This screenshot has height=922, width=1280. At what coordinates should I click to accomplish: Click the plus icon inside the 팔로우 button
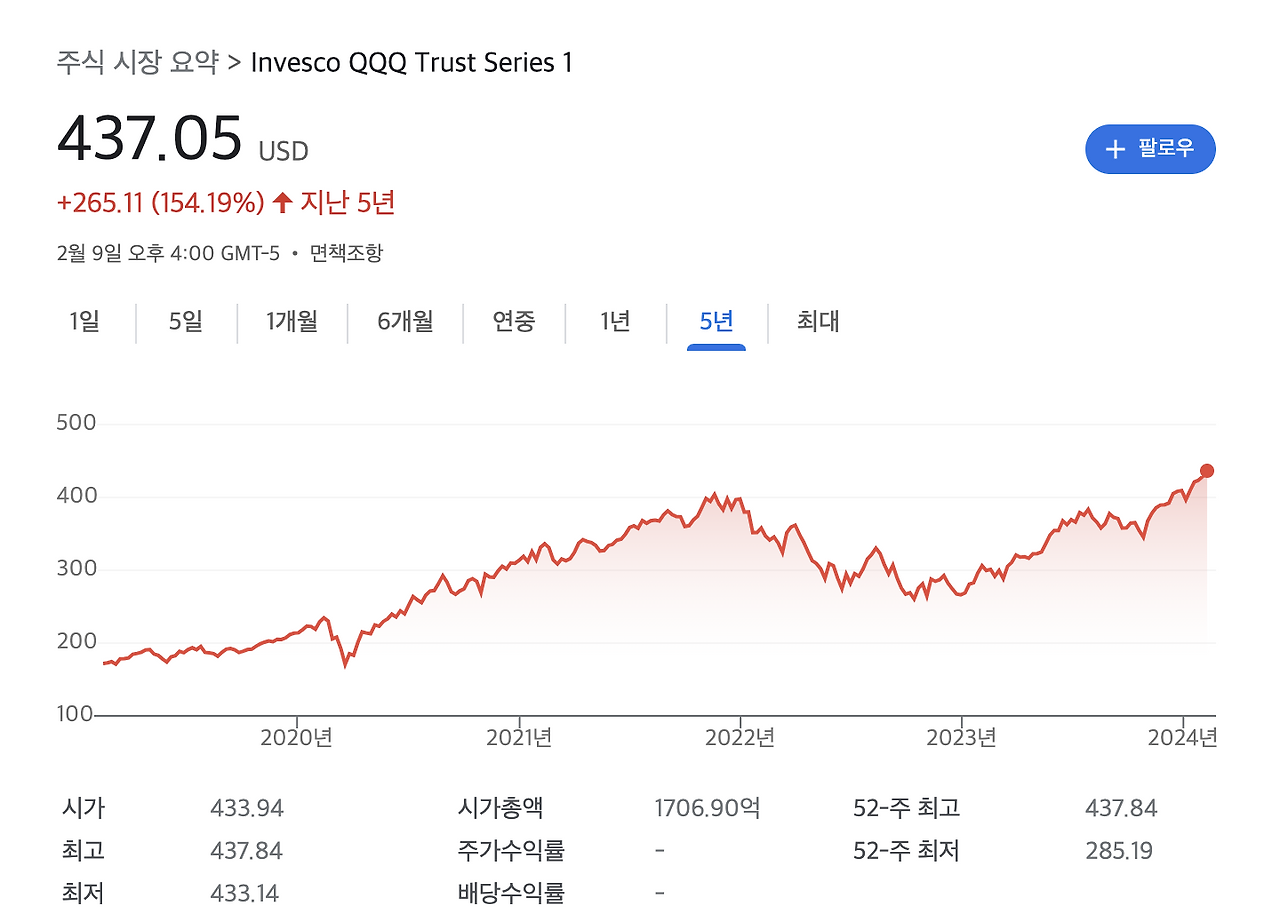click(x=1115, y=149)
